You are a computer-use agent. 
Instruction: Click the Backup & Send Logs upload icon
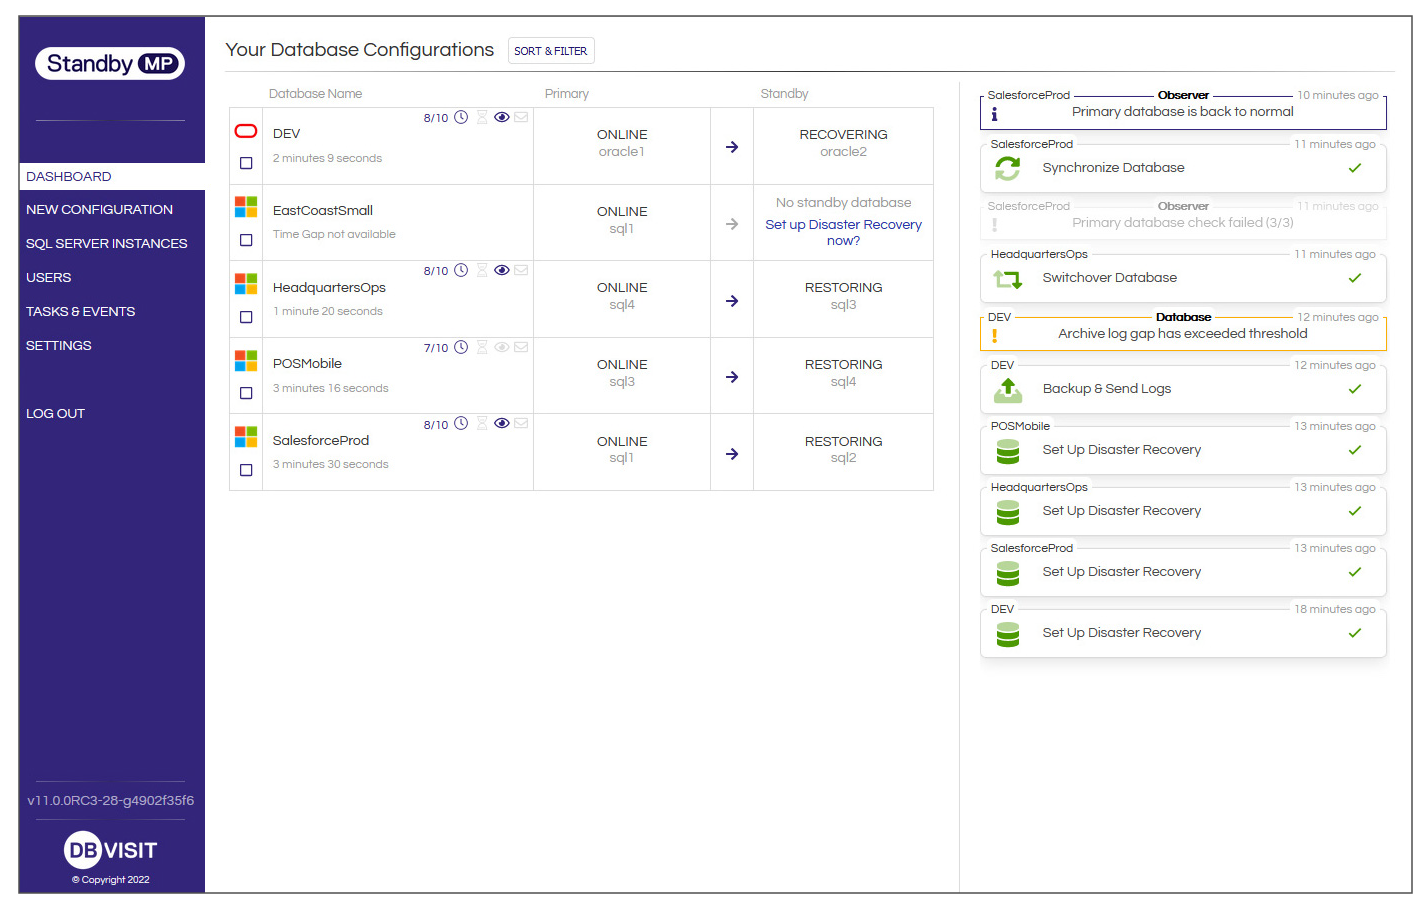[1008, 390]
